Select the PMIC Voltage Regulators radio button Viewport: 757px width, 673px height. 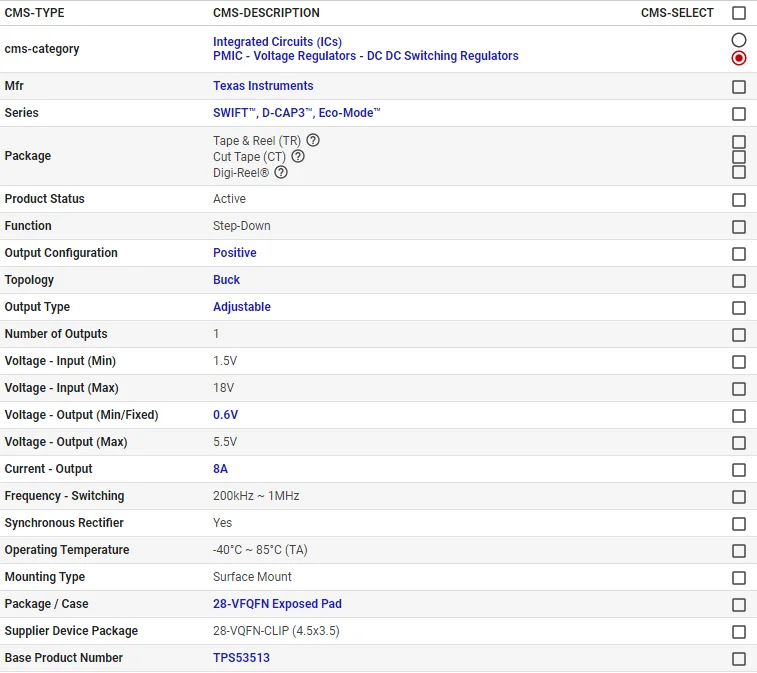(739, 58)
